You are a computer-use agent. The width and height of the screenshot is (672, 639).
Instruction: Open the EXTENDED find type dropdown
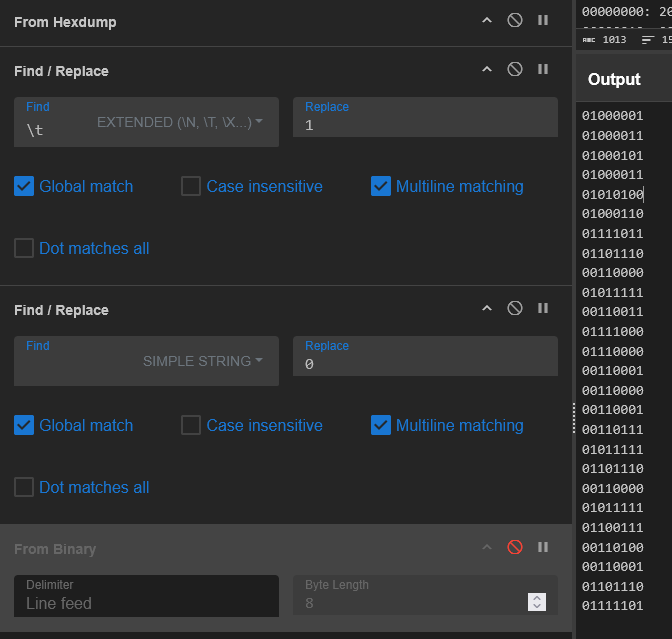(x=180, y=122)
